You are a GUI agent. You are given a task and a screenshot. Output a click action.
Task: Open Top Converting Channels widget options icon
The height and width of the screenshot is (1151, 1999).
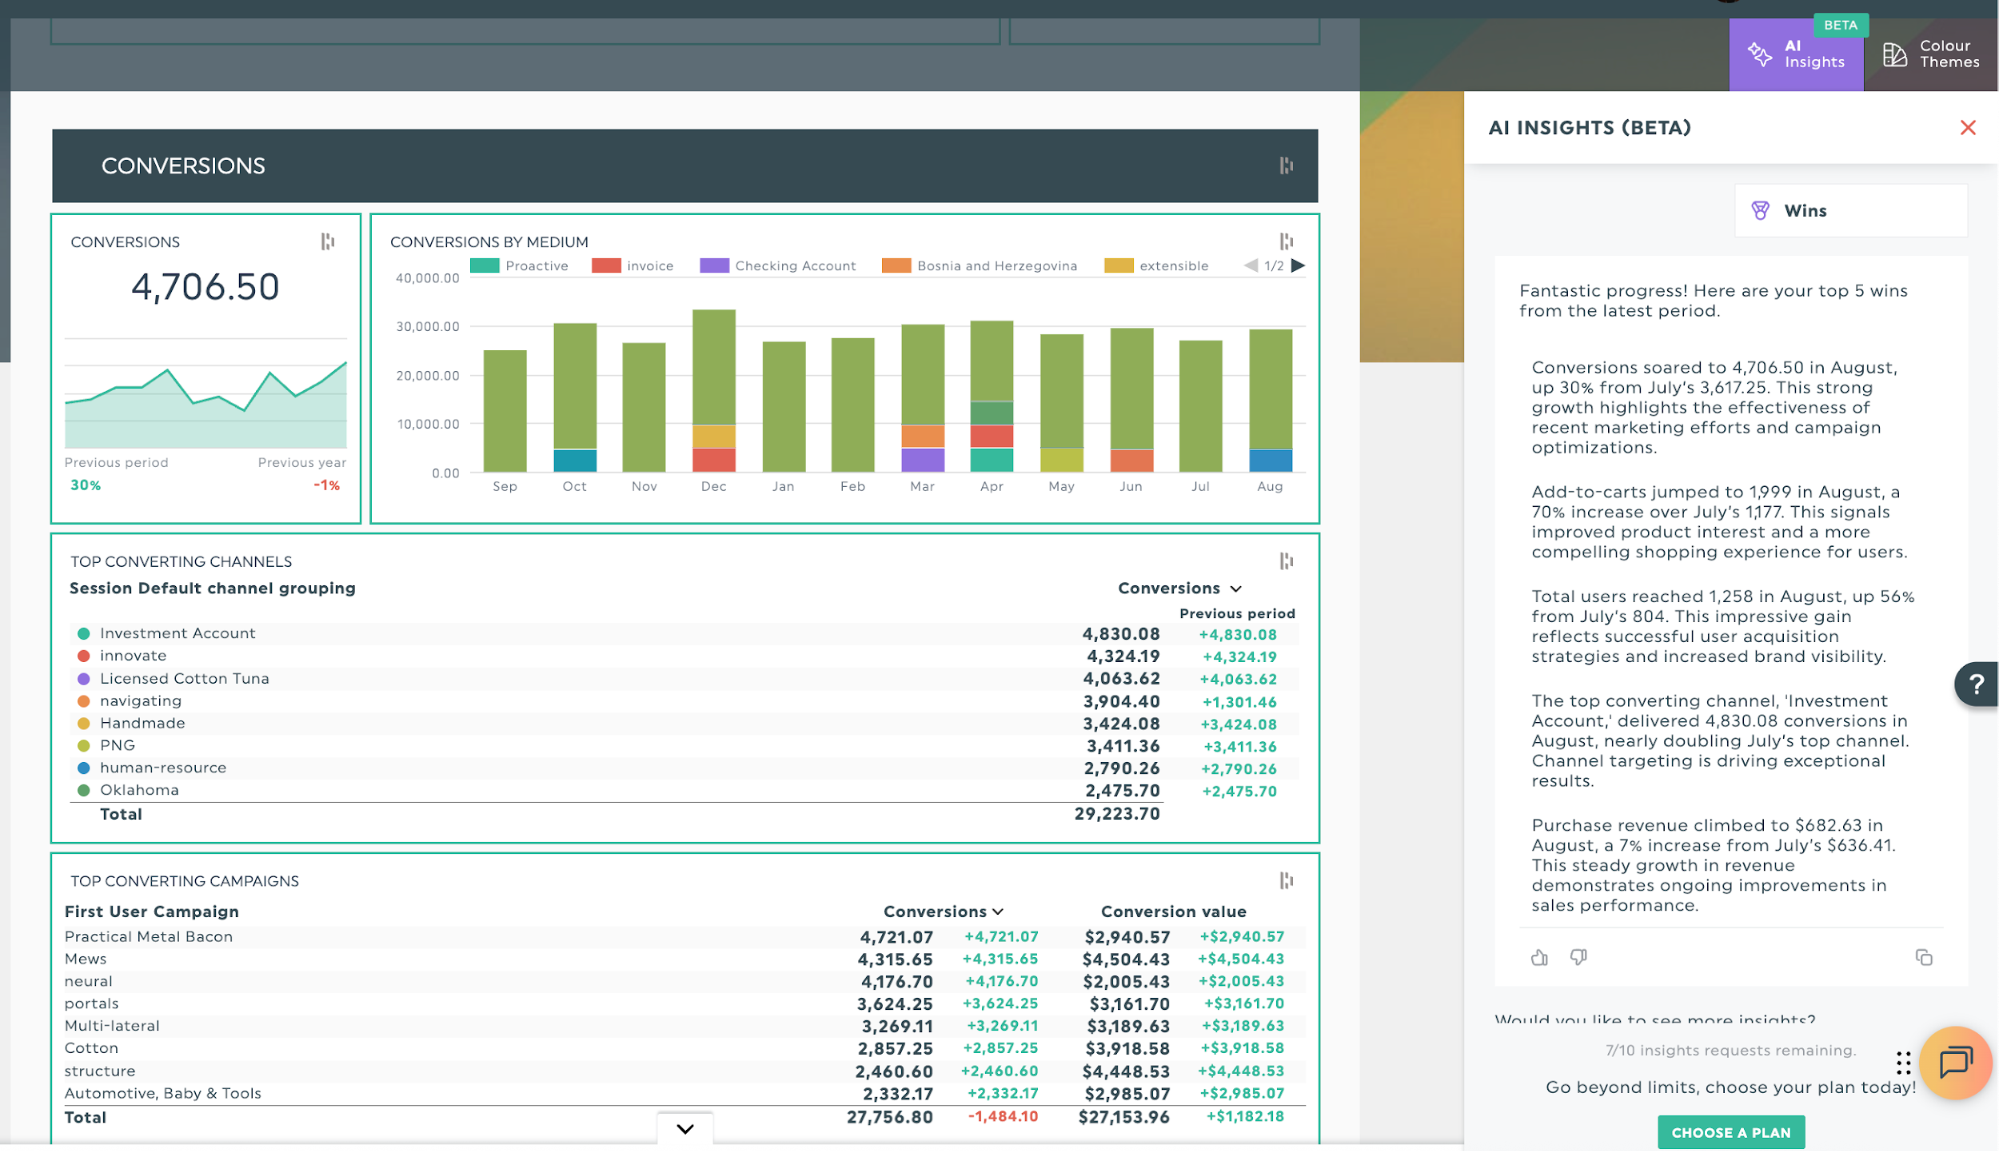pos(1286,562)
